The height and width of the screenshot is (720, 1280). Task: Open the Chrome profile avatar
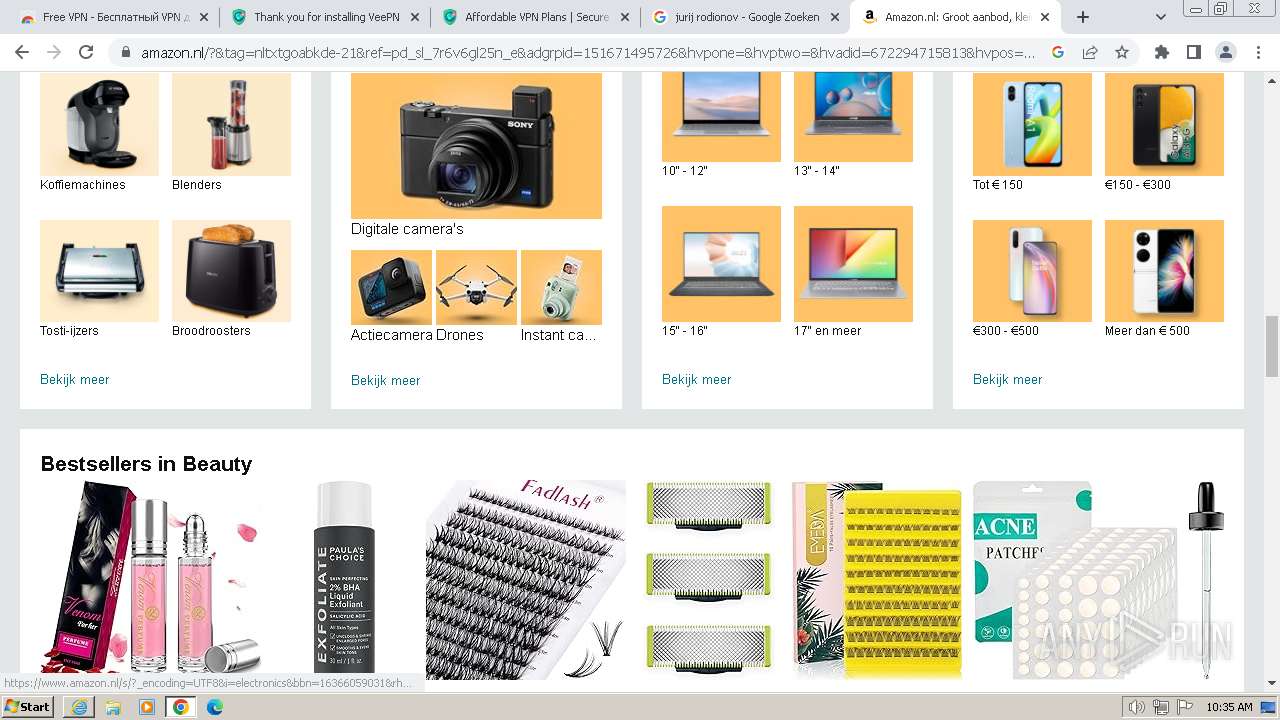coord(1226,53)
